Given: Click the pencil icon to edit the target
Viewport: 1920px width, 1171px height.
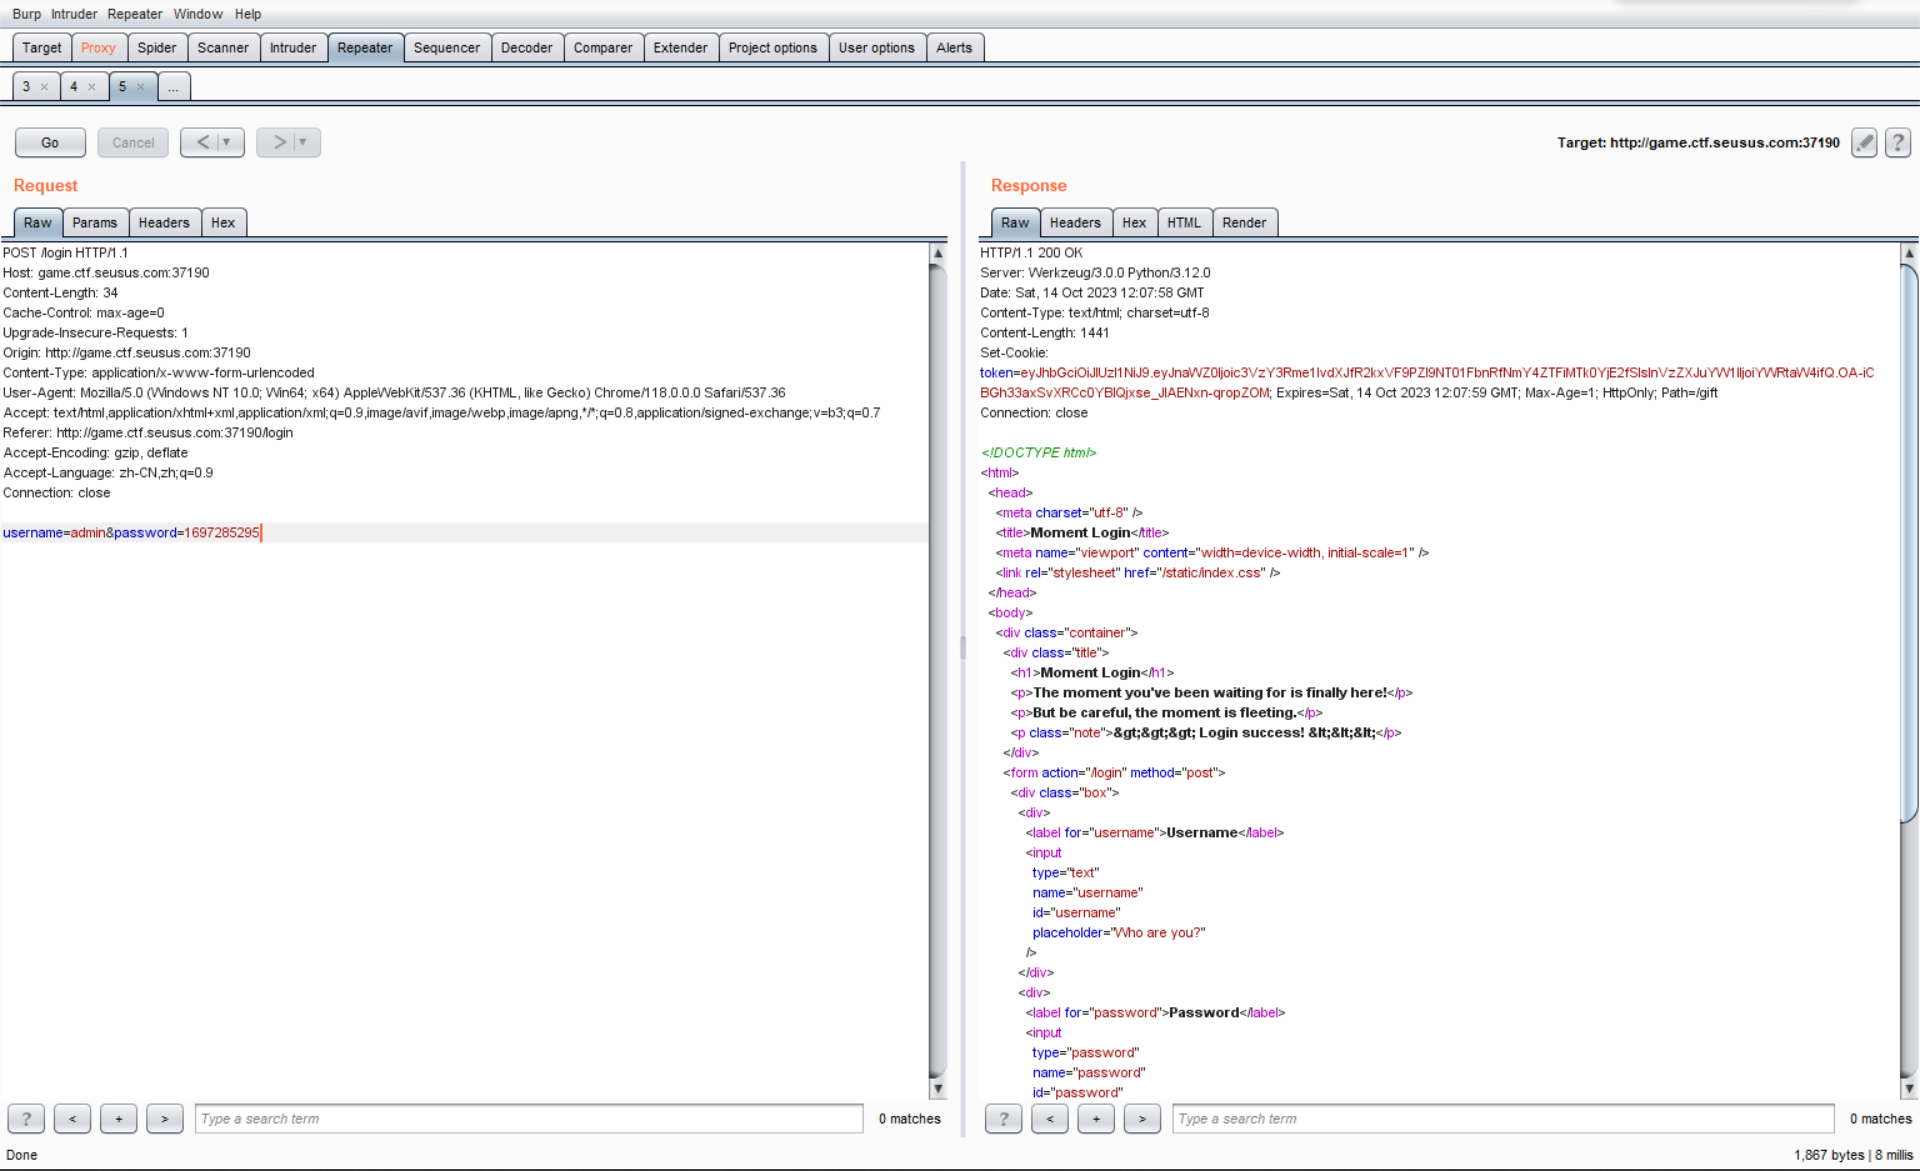Looking at the screenshot, I should click(x=1864, y=143).
